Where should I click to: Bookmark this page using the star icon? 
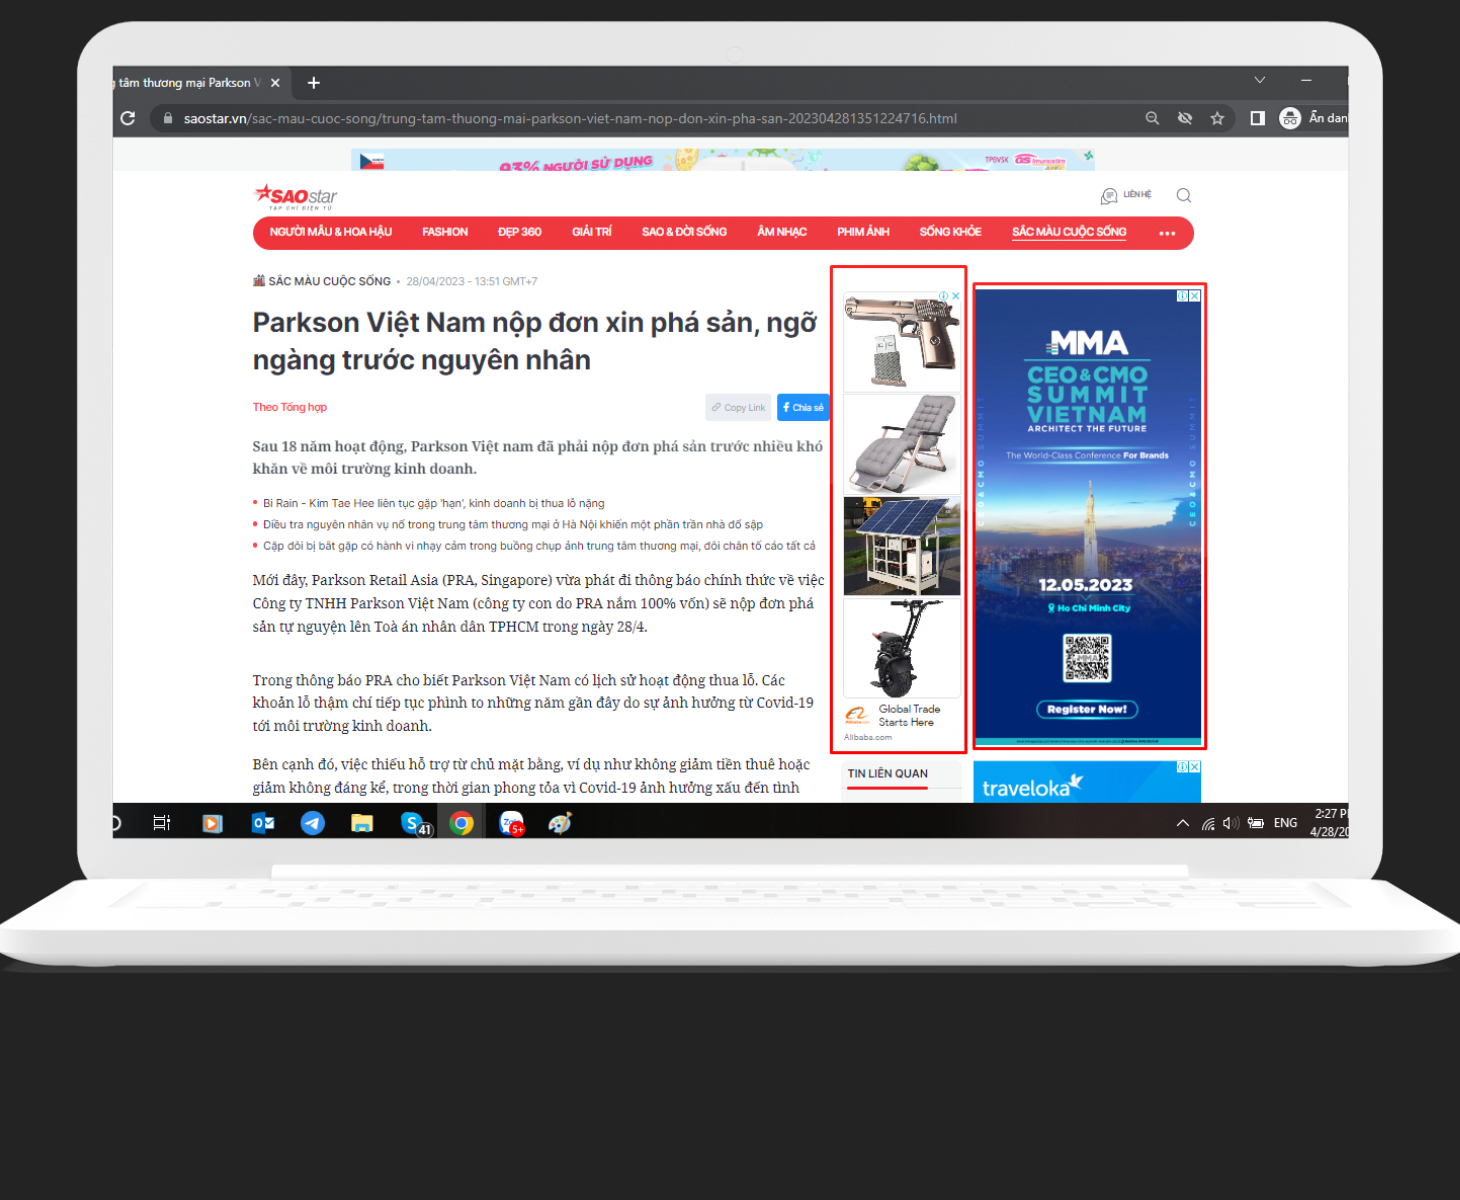pos(1217,118)
